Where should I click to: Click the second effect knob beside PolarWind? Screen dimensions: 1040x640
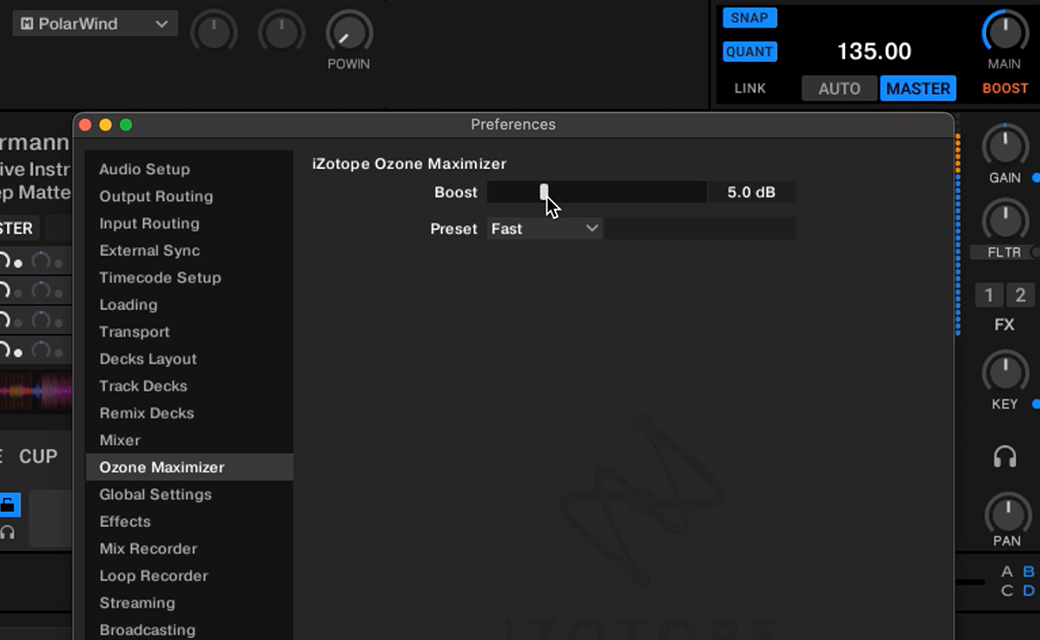pos(281,32)
